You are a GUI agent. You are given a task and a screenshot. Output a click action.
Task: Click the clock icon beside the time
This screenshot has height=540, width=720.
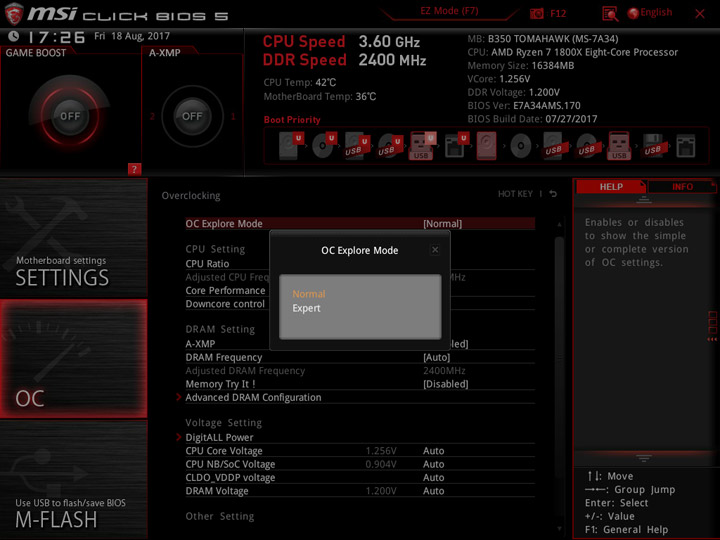pyautogui.click(x=14, y=36)
